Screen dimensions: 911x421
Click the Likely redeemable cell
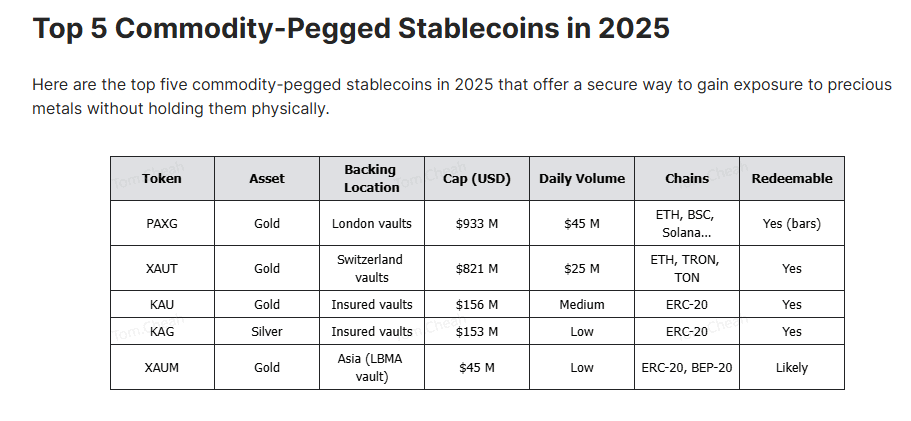(x=791, y=368)
